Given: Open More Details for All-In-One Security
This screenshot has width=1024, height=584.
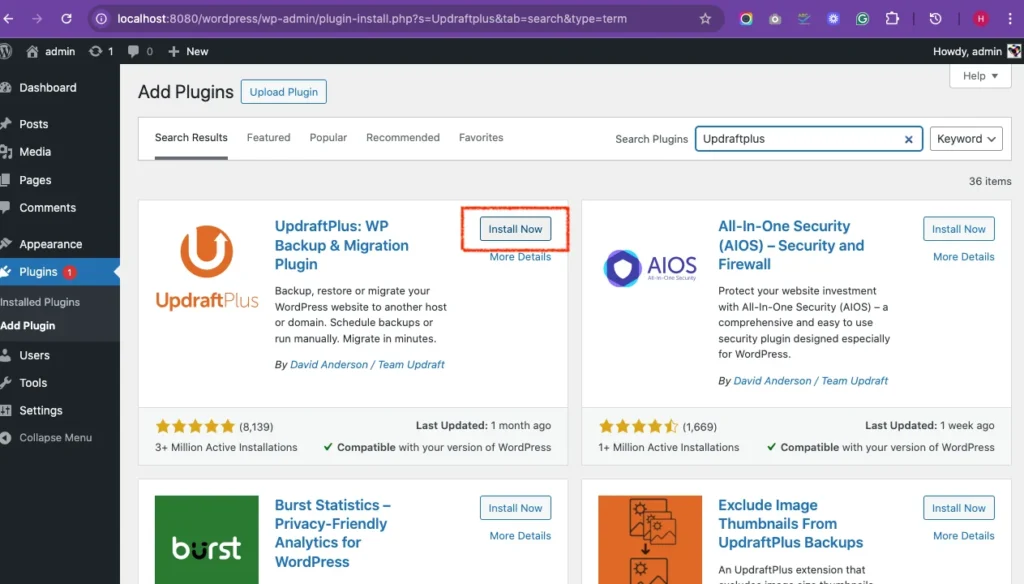Looking at the screenshot, I should point(962,256).
